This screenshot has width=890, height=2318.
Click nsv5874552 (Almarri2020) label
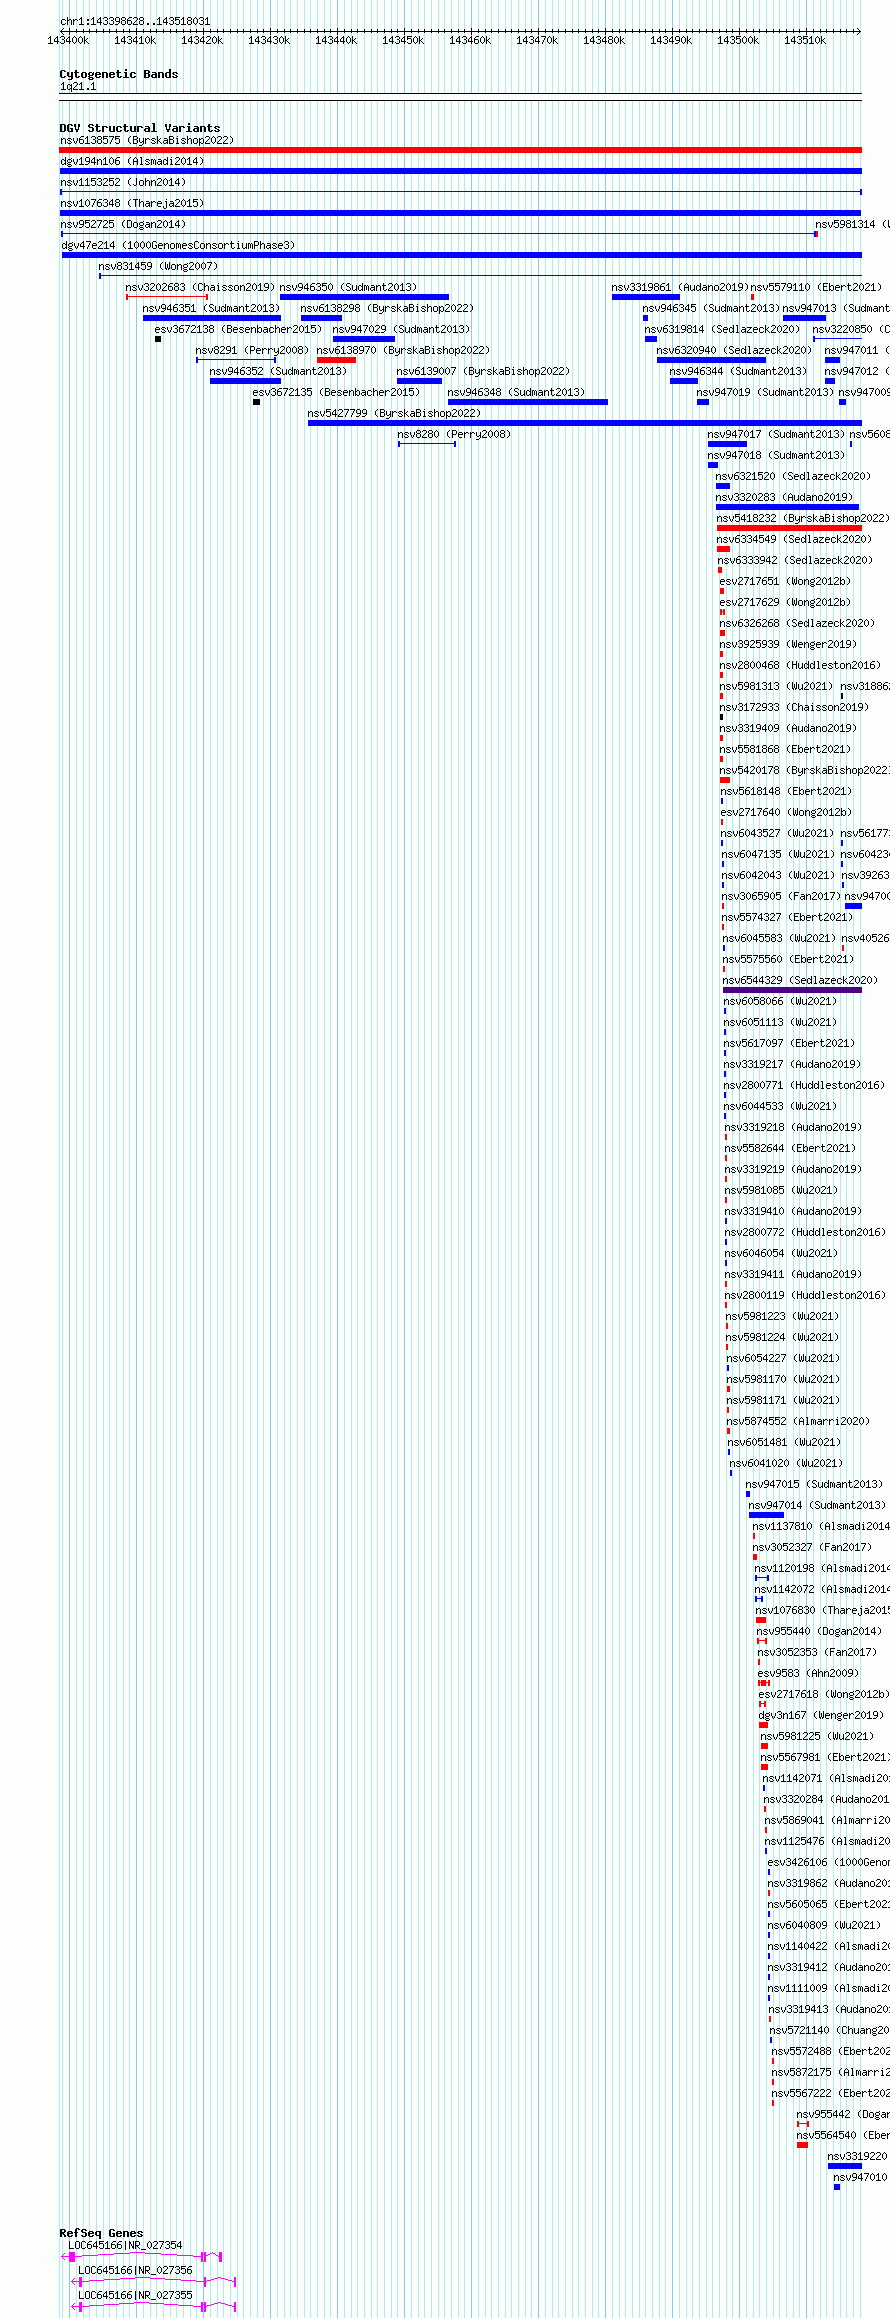tap(798, 1421)
